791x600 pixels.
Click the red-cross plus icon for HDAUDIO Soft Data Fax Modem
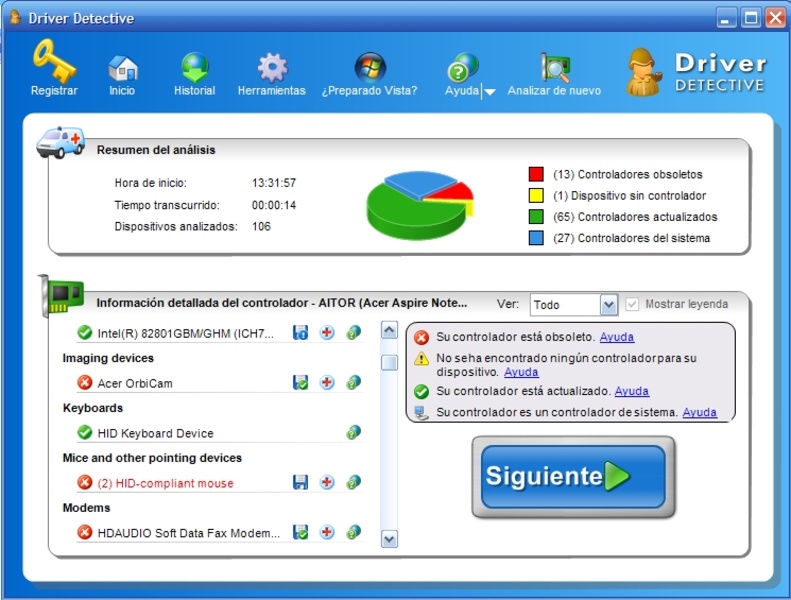[327, 532]
